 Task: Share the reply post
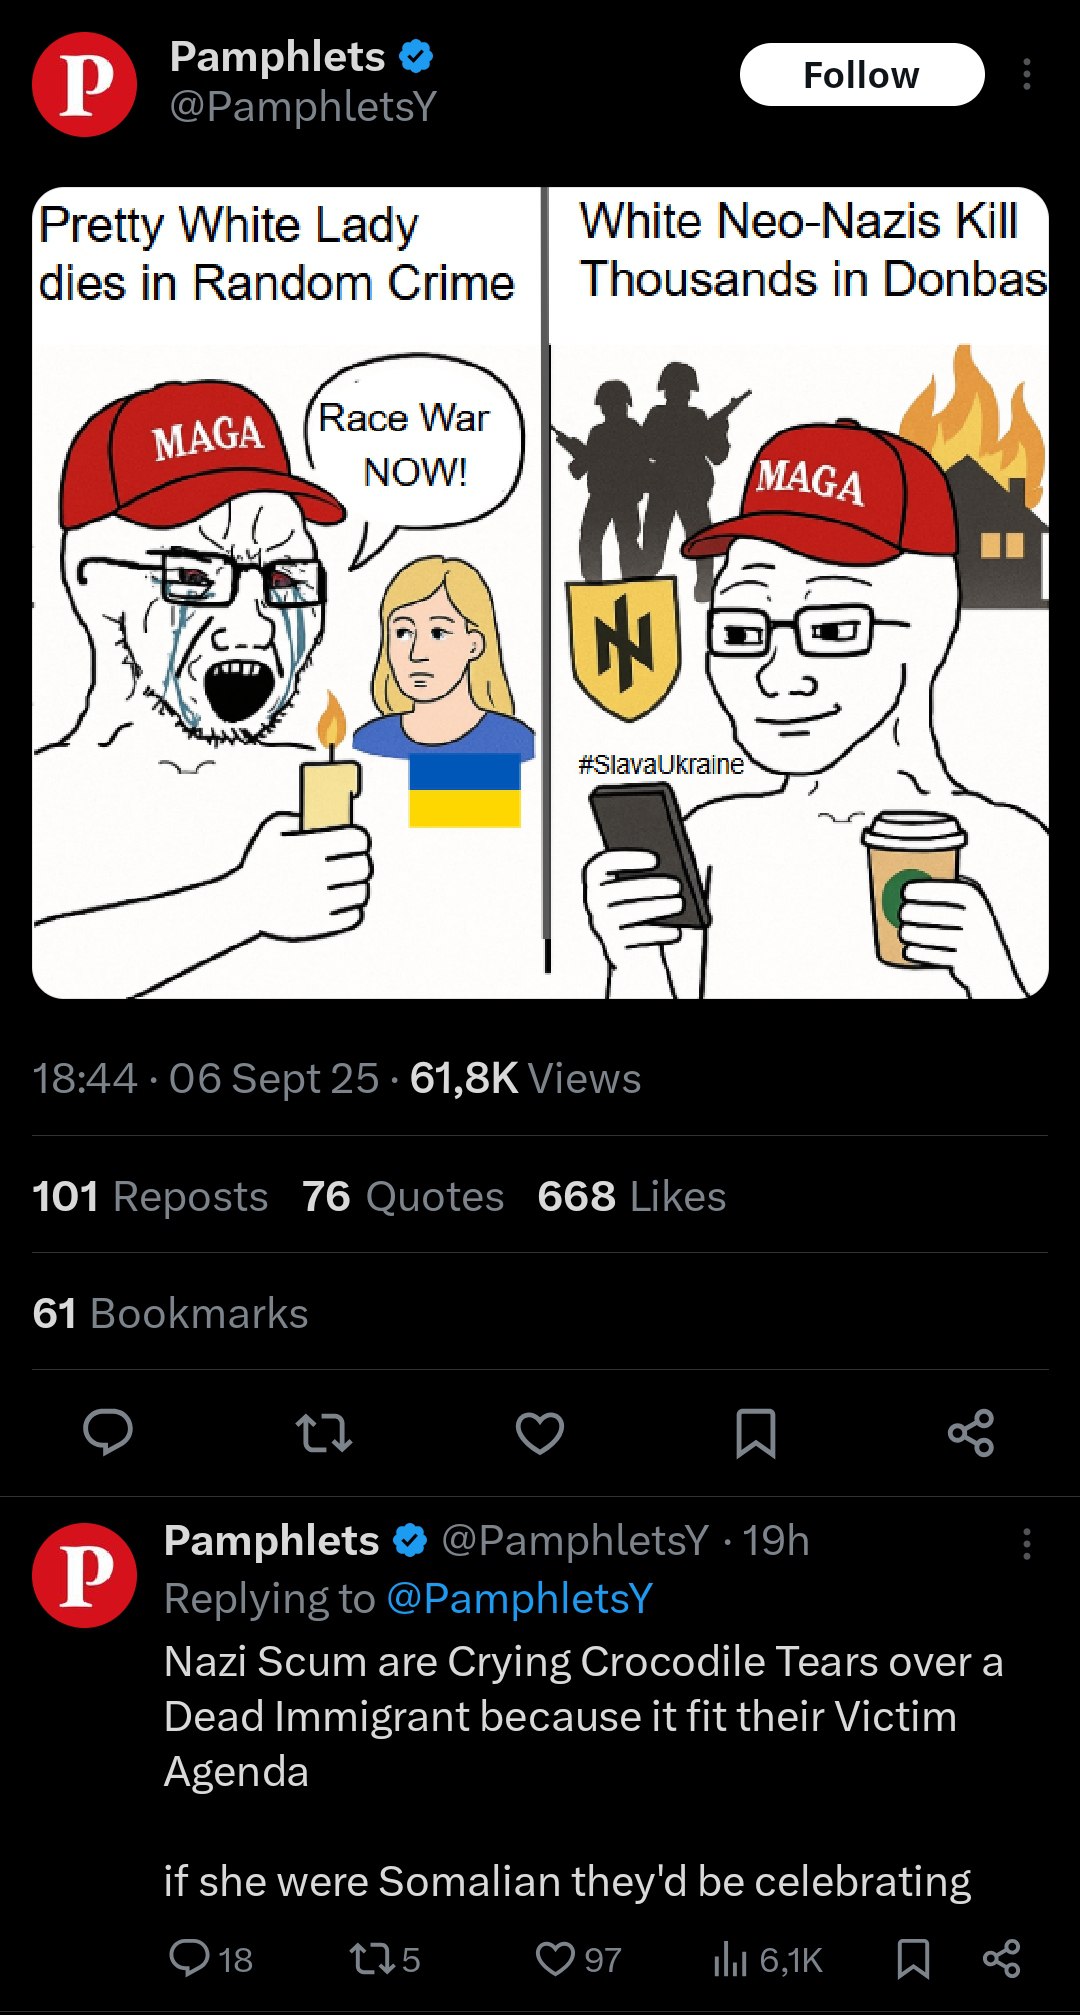pos(1001,1958)
